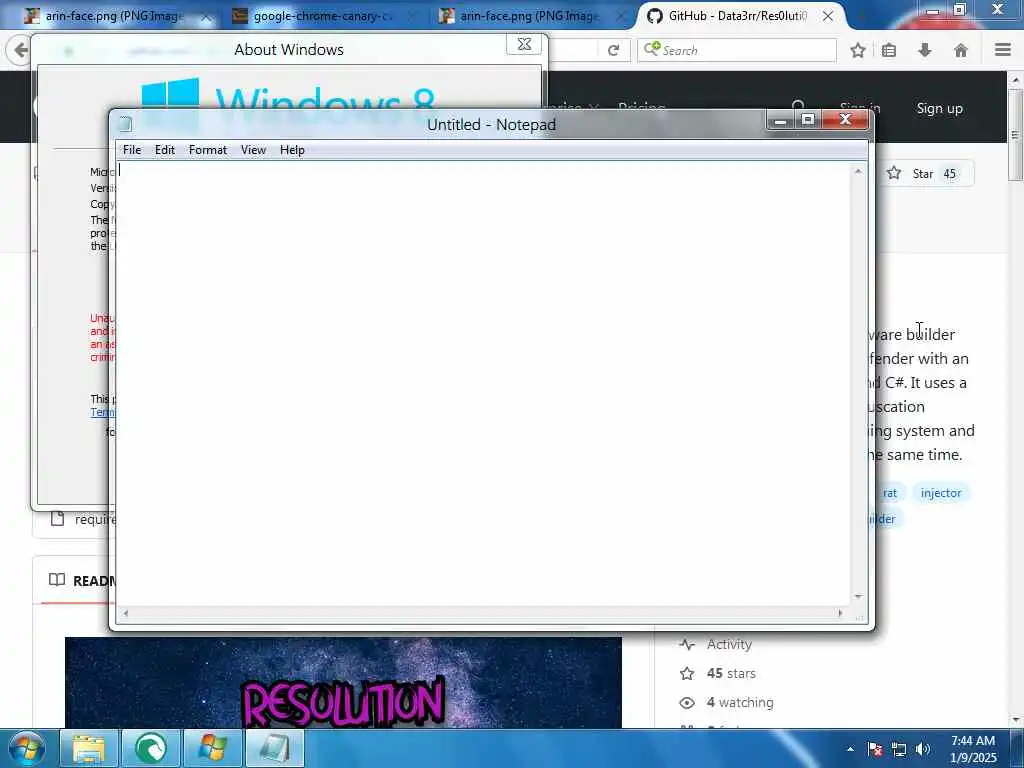
Task: Close the GitHub tab in Firefox
Action: (x=828, y=16)
